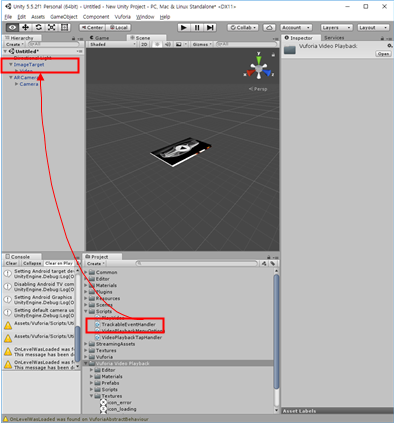Click the Console Clear button
394x423 pixels.
(x=11, y=263)
